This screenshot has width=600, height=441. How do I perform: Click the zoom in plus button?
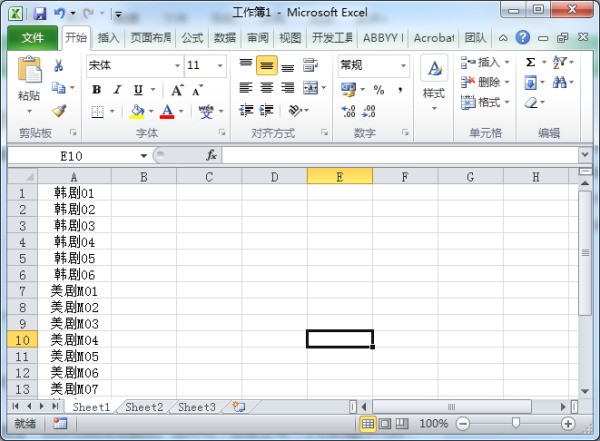click(x=568, y=423)
